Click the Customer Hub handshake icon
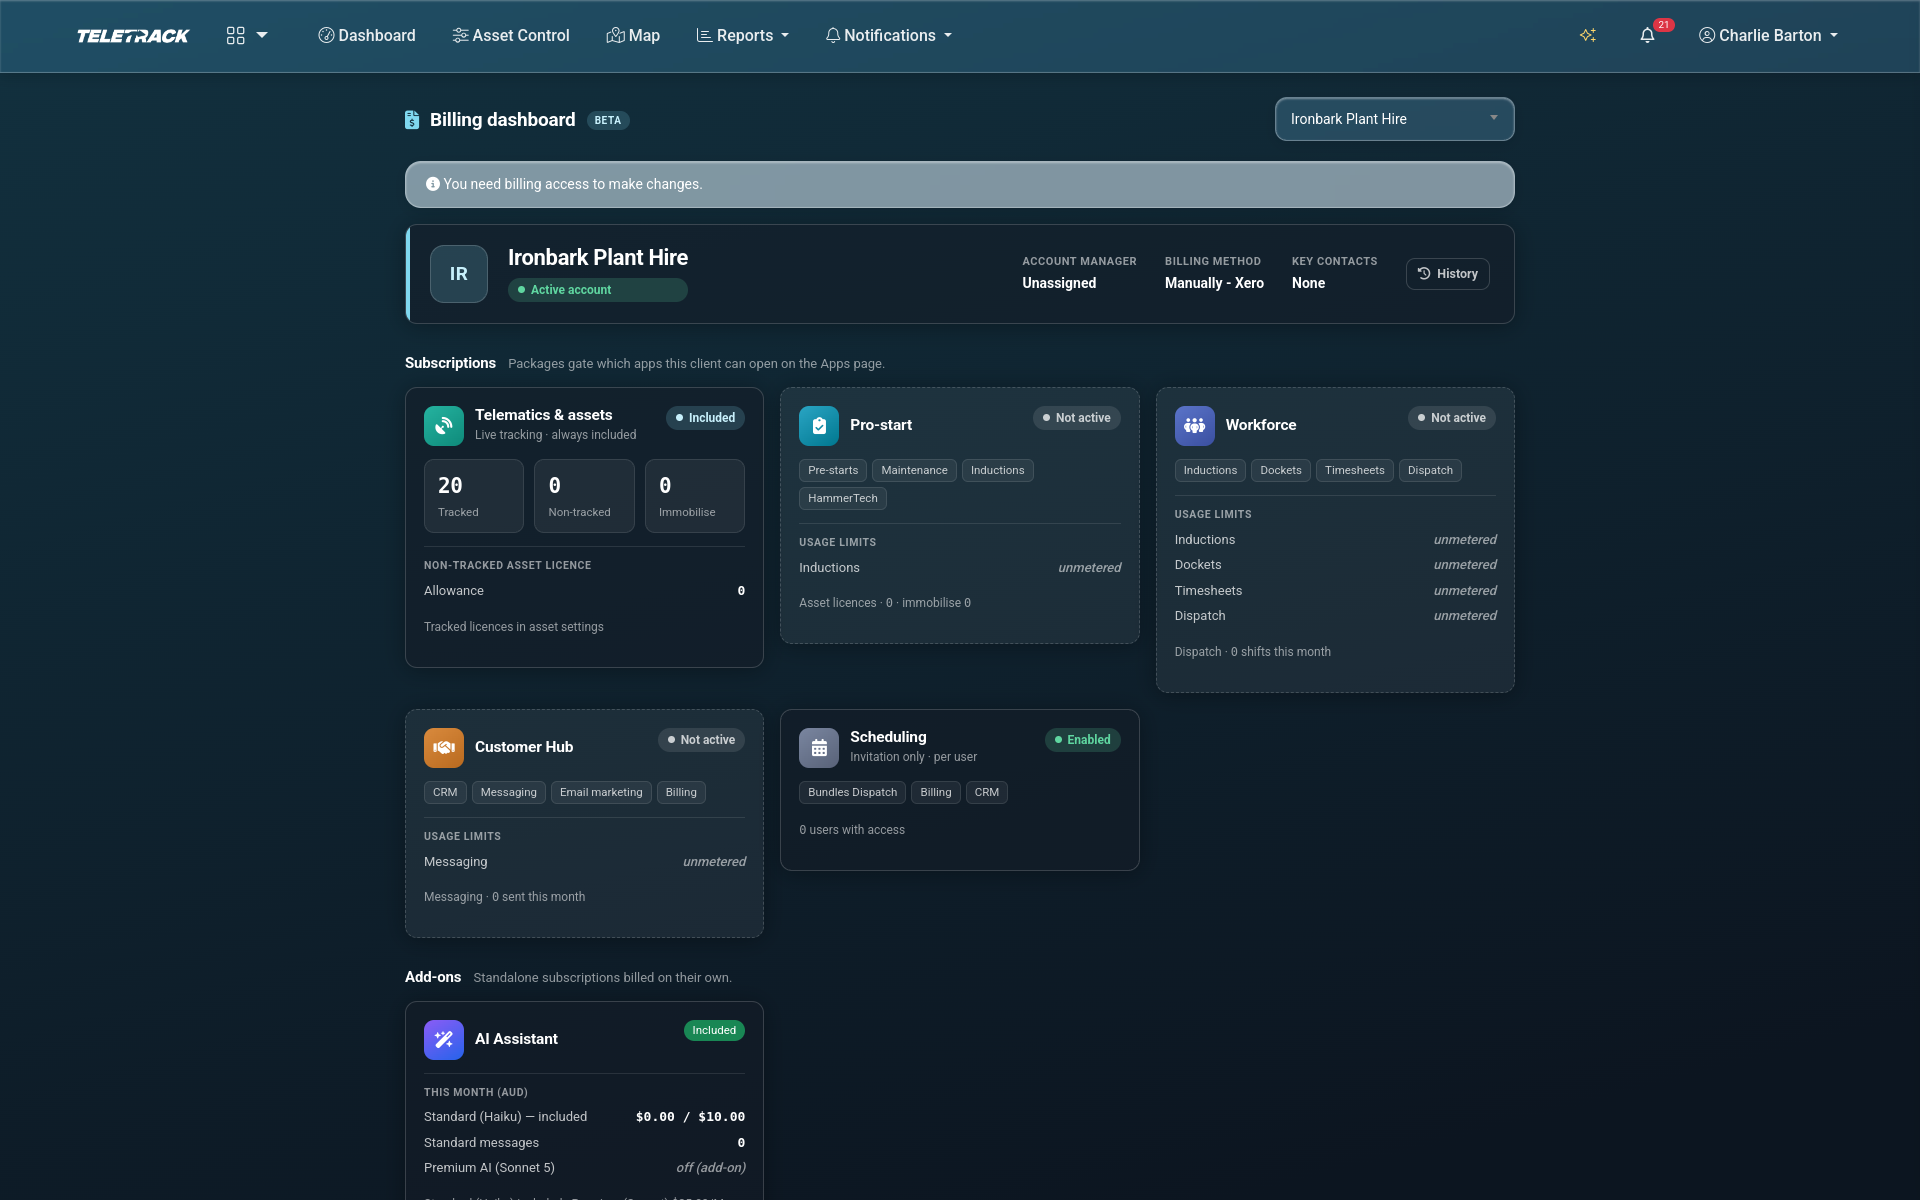 pos(444,747)
